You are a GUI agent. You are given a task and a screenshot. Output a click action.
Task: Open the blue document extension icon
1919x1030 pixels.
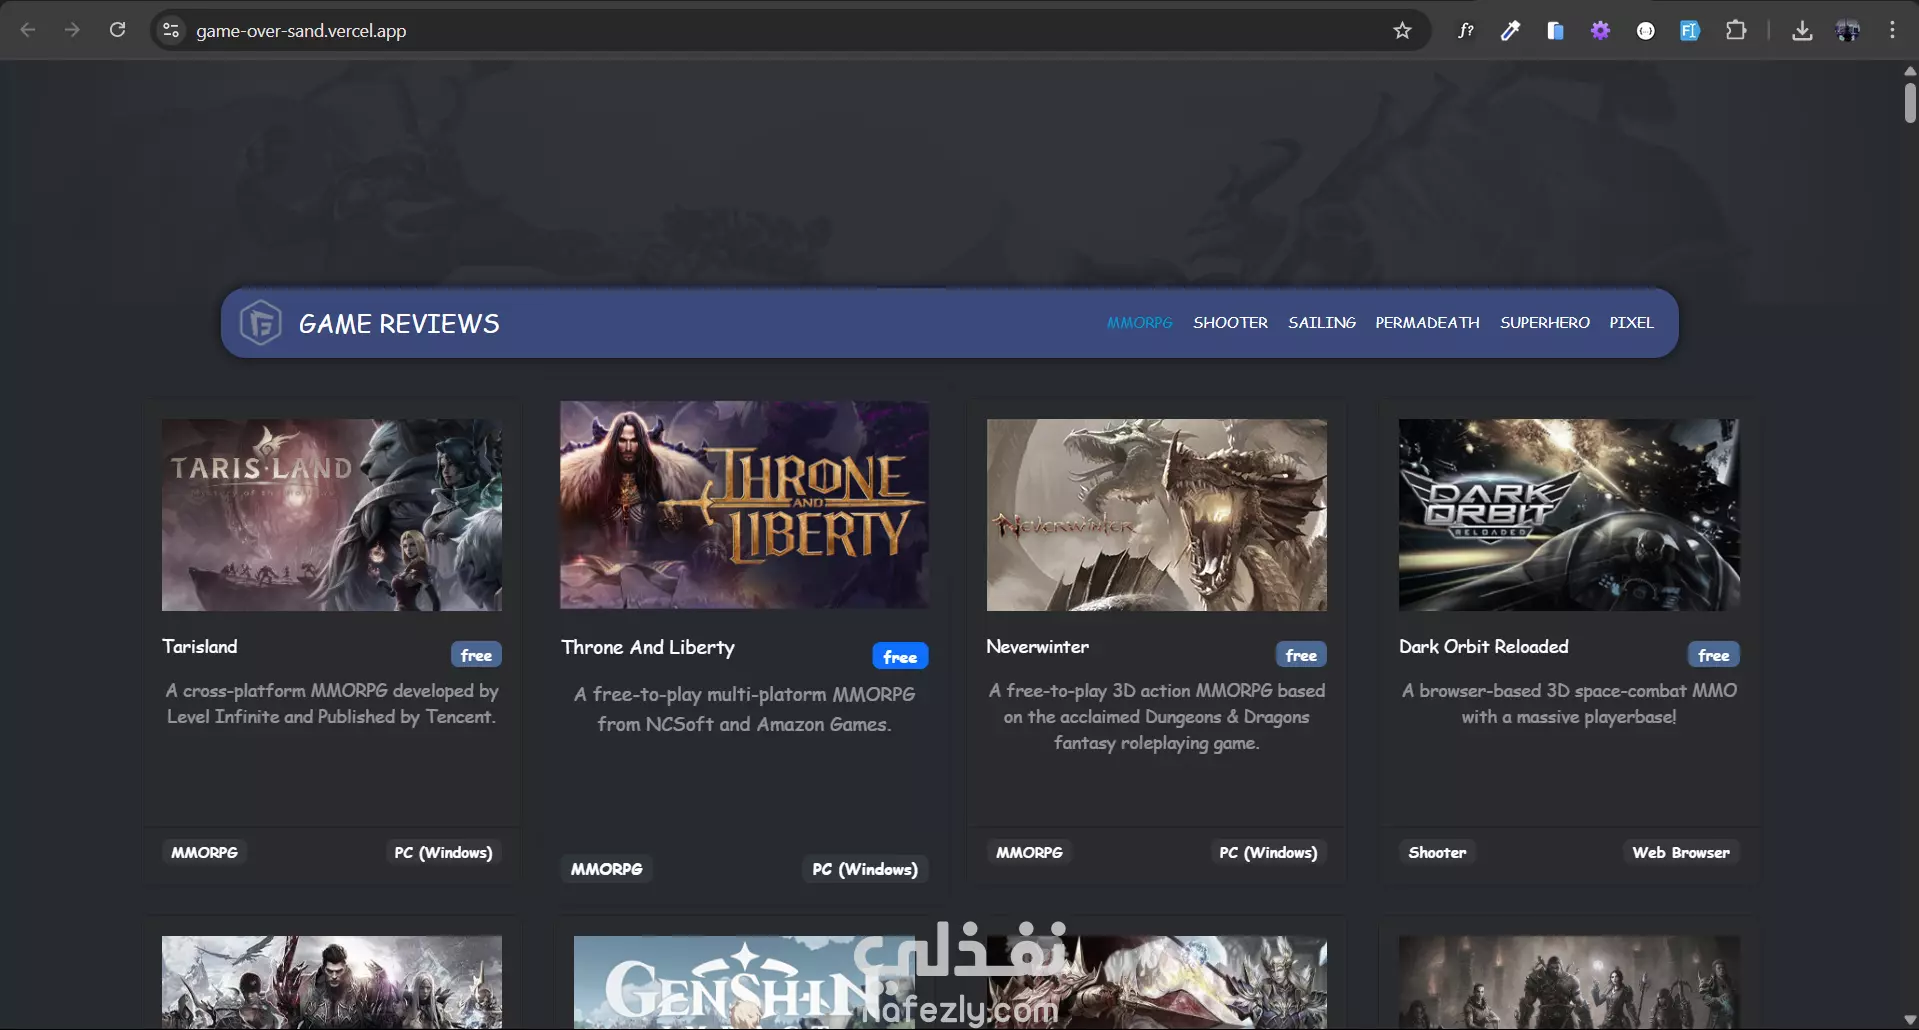(1555, 30)
